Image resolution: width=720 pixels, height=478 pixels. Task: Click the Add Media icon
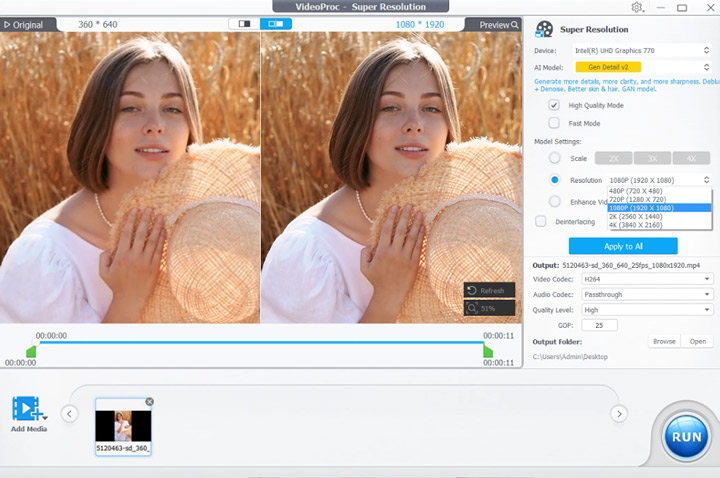click(28, 409)
